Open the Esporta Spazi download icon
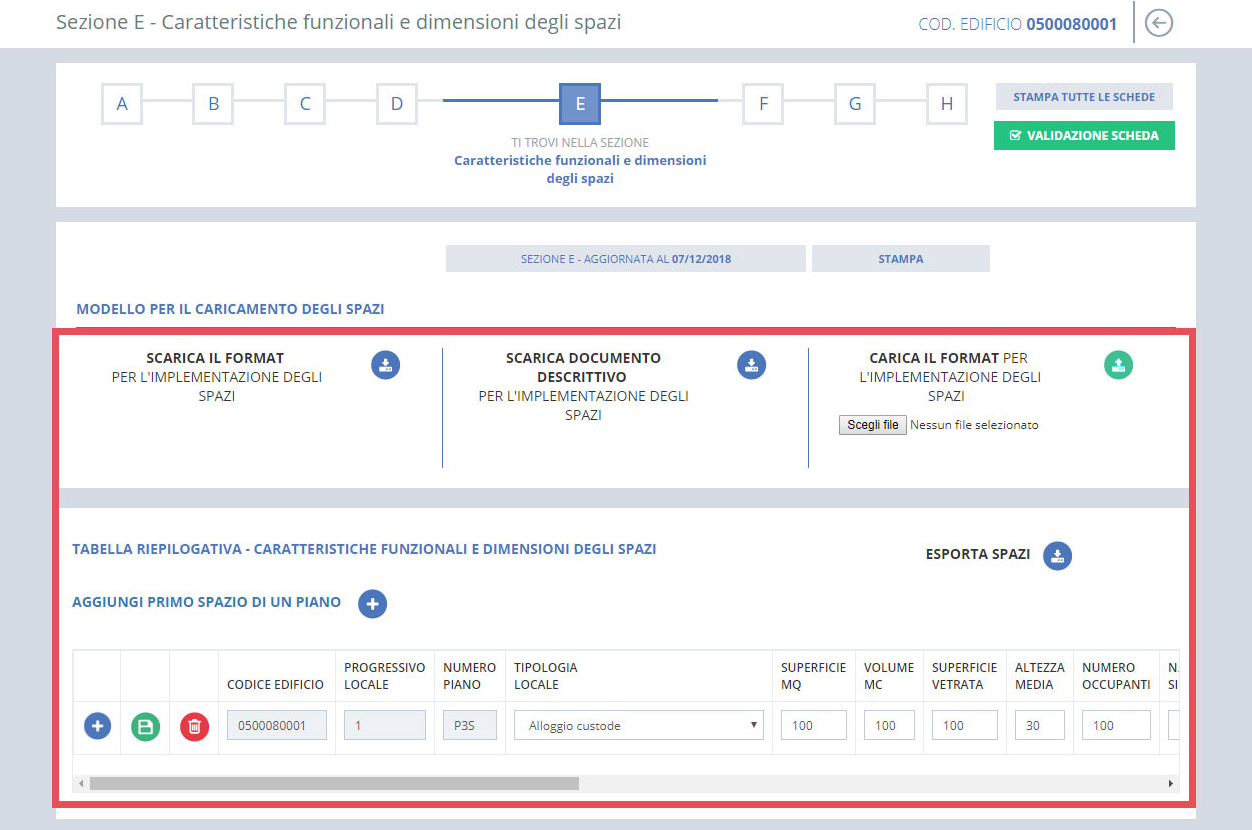Image resolution: width=1252 pixels, height=830 pixels. (x=1057, y=555)
